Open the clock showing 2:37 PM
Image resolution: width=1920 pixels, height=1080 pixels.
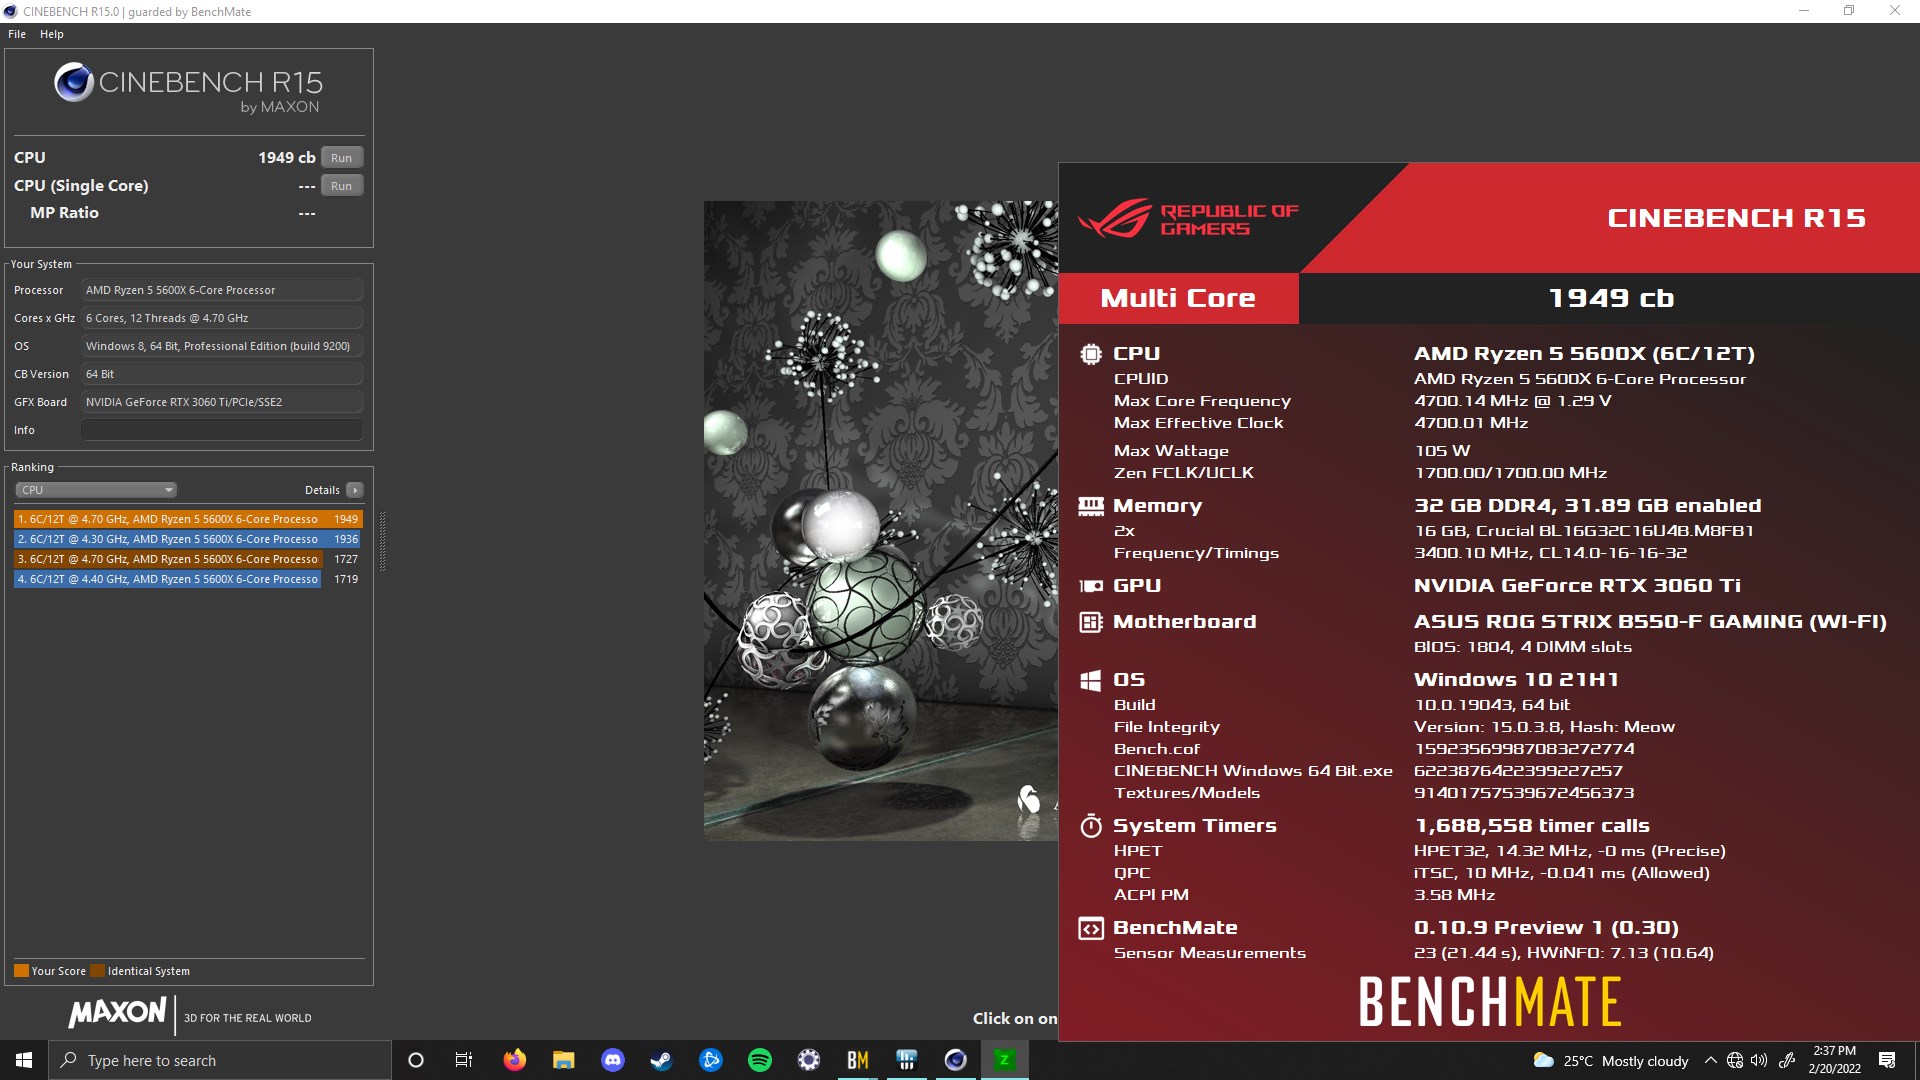click(1834, 1060)
